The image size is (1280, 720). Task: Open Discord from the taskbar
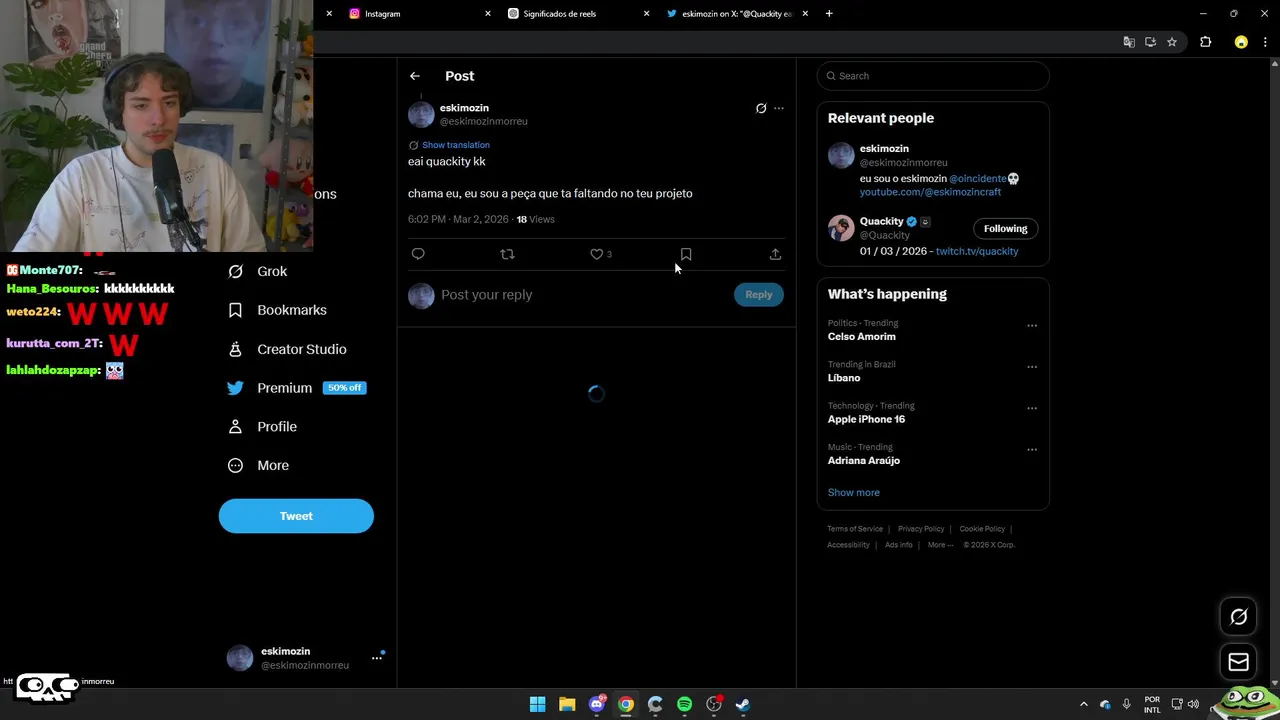pos(597,704)
